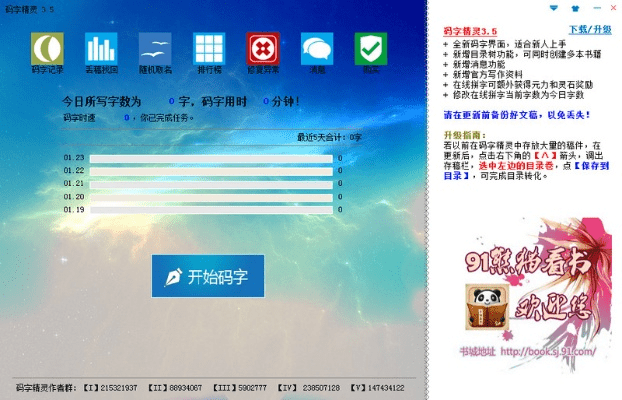
Task: Click author group number 147434122
Action: coord(386,388)
